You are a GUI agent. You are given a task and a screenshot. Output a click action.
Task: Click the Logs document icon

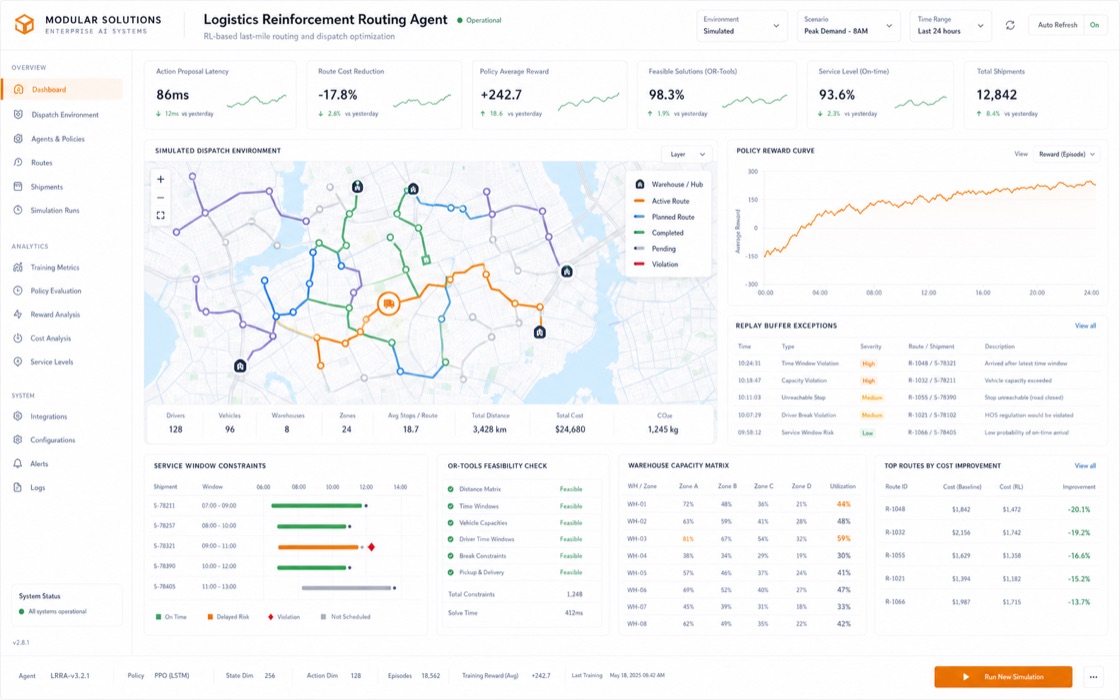pos(18,487)
